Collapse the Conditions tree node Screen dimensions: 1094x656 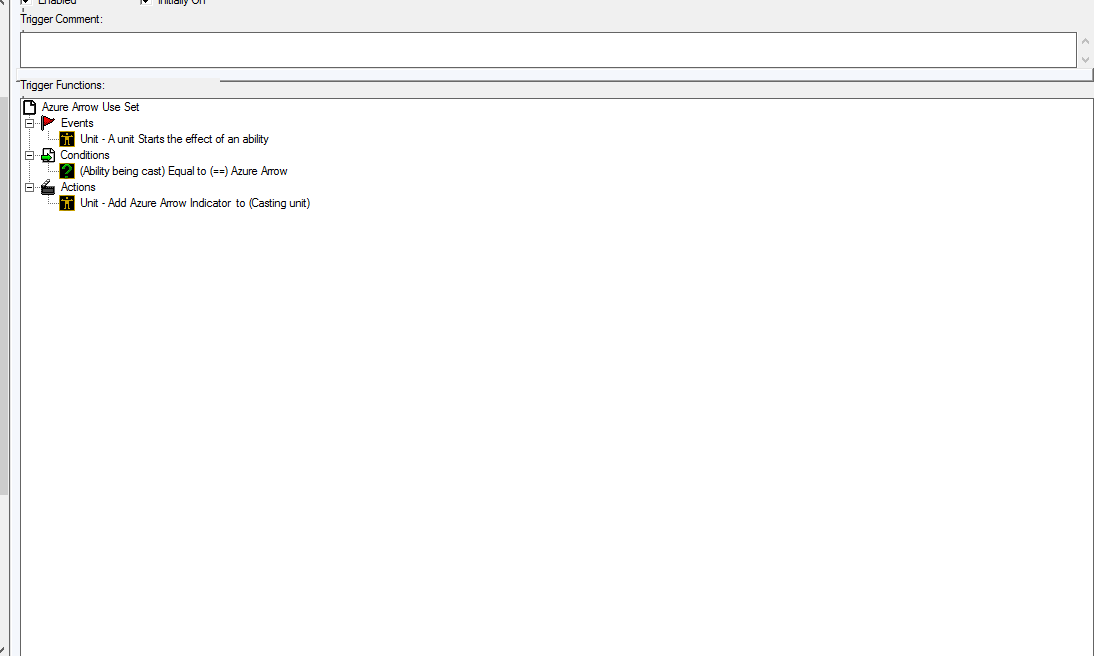(x=29, y=156)
